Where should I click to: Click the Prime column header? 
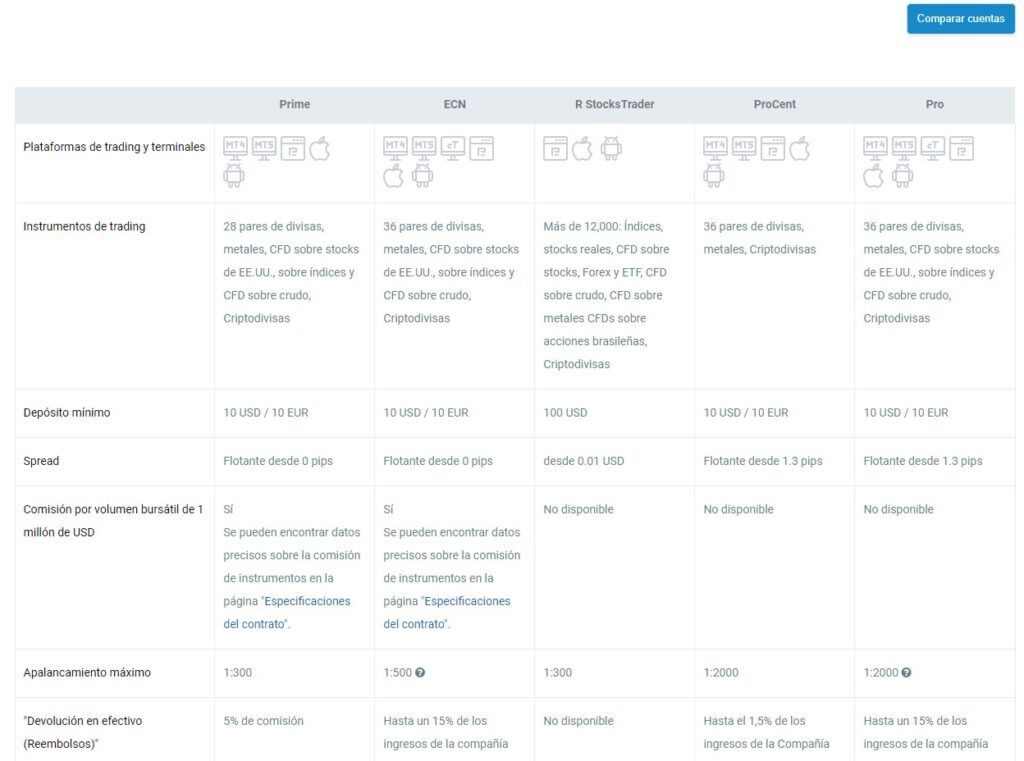coord(295,104)
